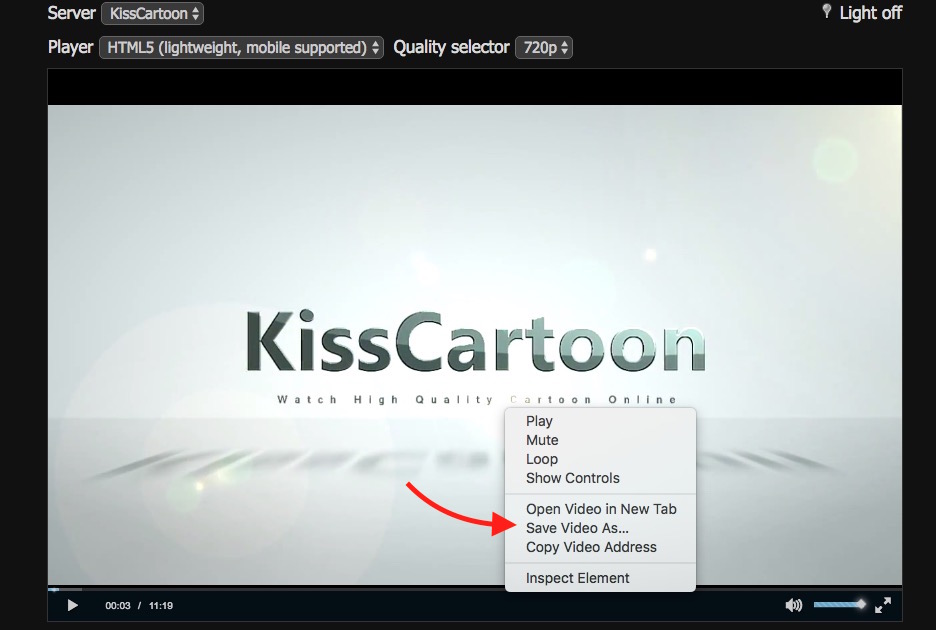Choose Mute in the context menu
Screen dimensions: 936x630
click(x=542, y=440)
